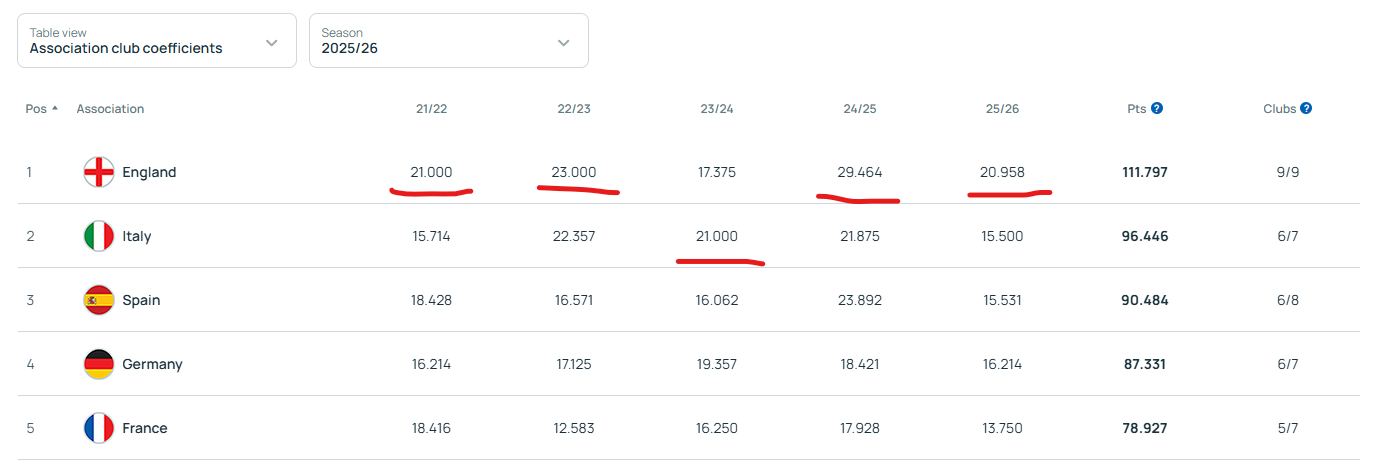Open the Season 2025/26 dropdown
Image resolution: width=1380 pixels, height=465 pixels.
pyautogui.click(x=448, y=41)
